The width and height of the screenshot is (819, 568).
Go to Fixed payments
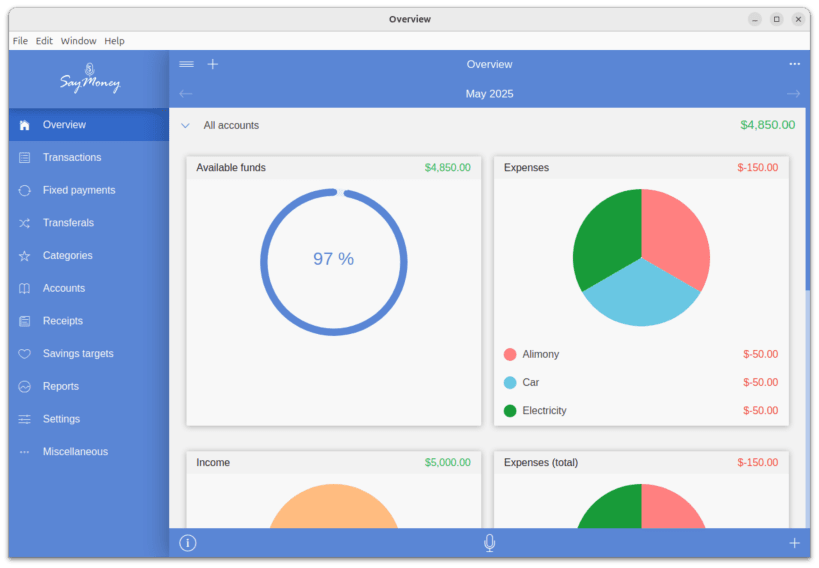click(89, 190)
